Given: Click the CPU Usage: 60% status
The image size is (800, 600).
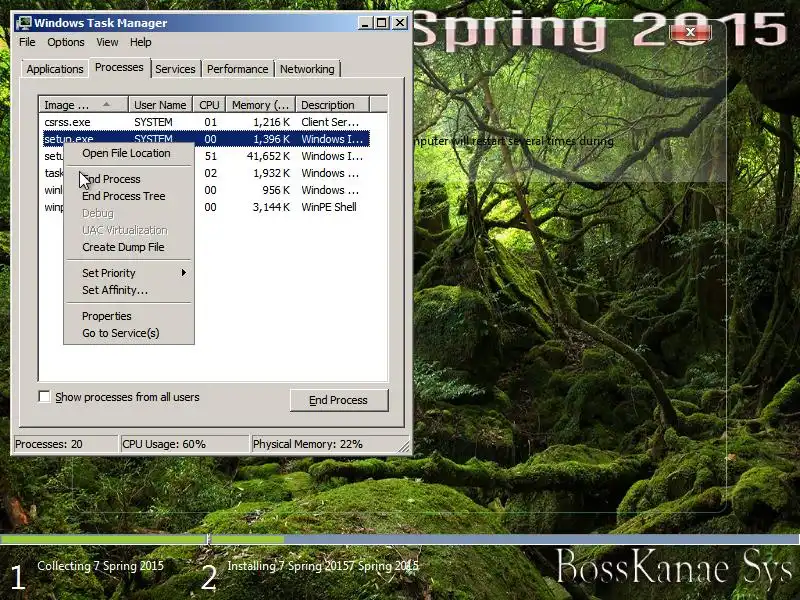Looking at the screenshot, I should point(184,444).
